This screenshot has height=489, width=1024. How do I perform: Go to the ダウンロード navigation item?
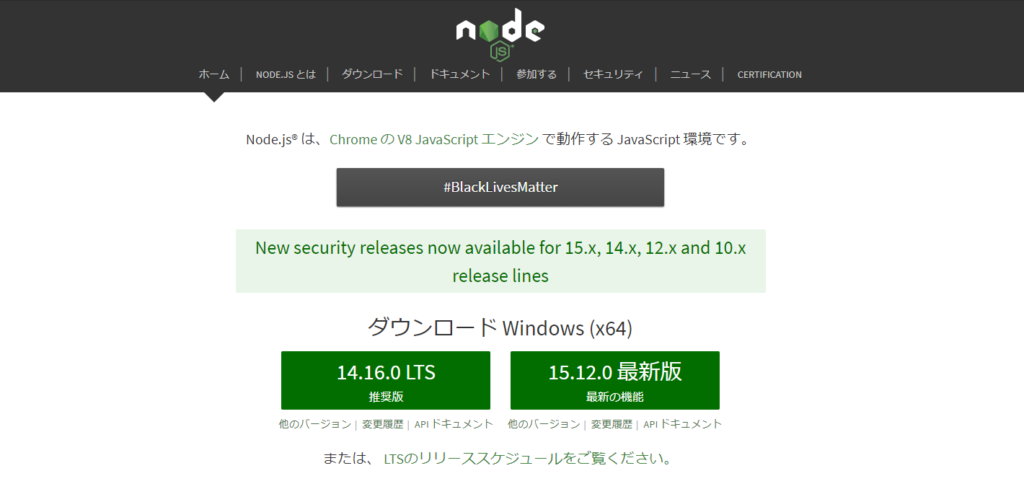372,74
